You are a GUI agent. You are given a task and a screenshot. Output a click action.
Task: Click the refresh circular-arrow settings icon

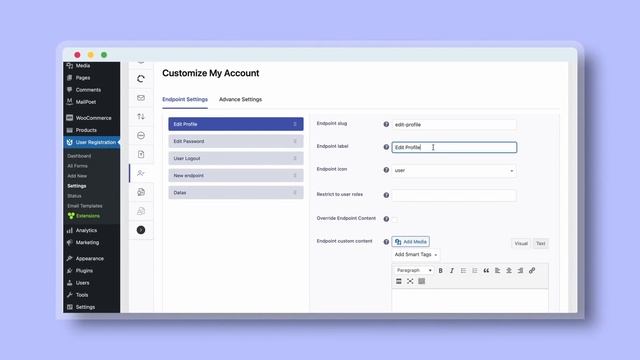(141, 79)
